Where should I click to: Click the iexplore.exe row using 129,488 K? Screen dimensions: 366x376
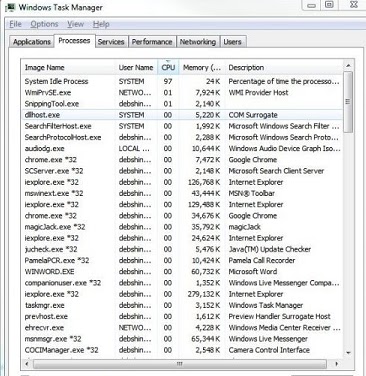182,205
